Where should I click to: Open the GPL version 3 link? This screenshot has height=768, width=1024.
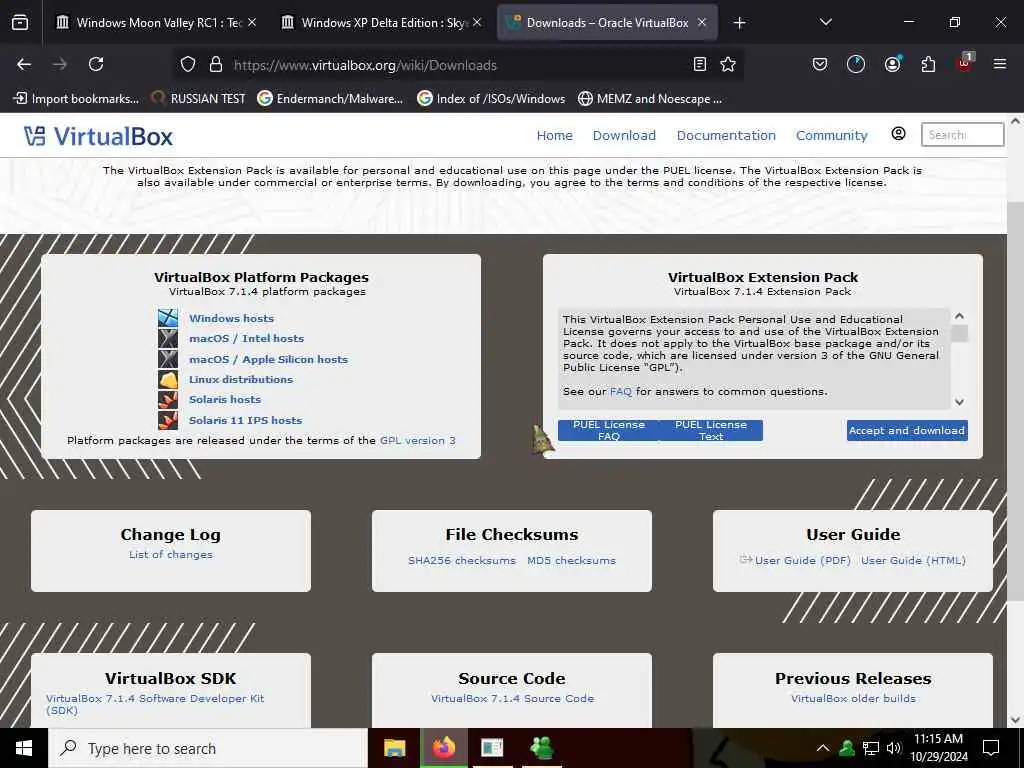(x=417, y=440)
